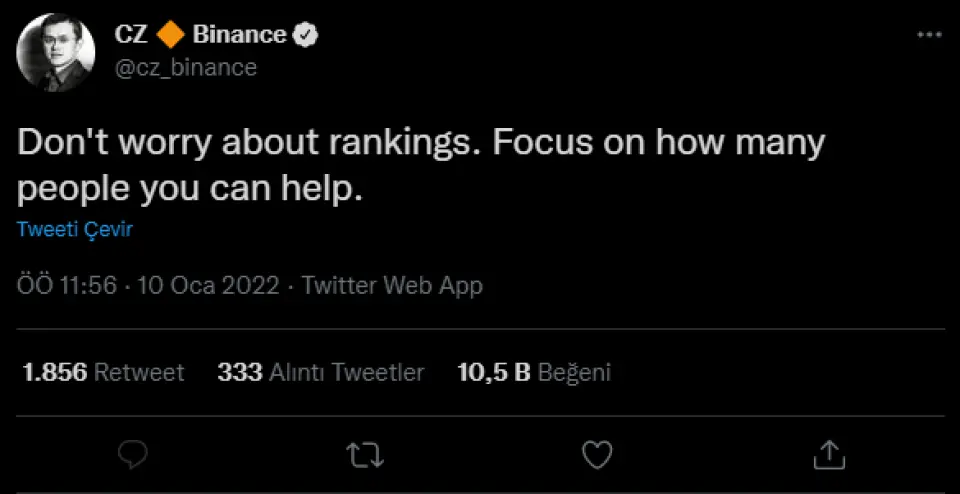Click the orange diamond icon in the name

171,35
